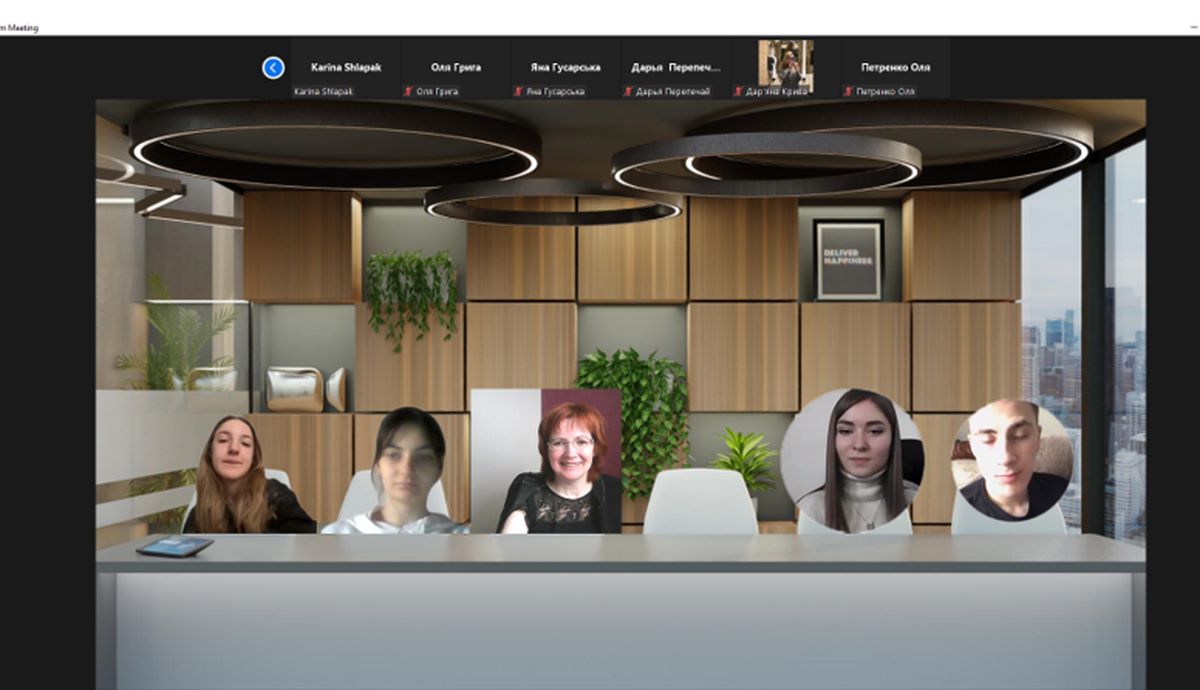Click circular video of man in black shirt
Viewport: 1200px width, 690px height.
point(1011,460)
